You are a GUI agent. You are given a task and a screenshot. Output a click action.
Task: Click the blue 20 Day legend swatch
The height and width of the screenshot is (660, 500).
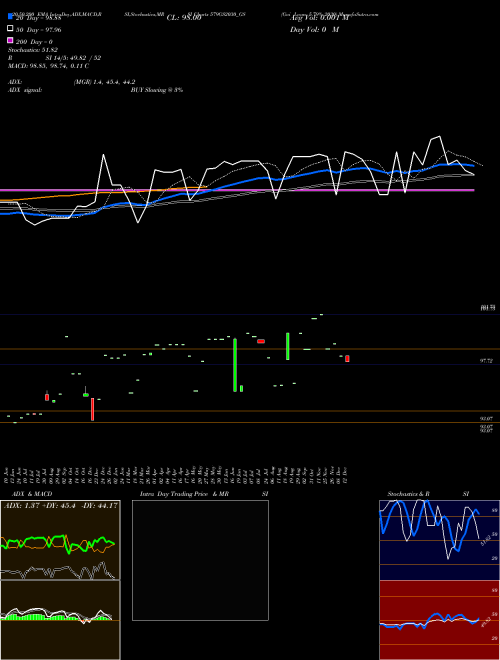[x=10, y=17]
